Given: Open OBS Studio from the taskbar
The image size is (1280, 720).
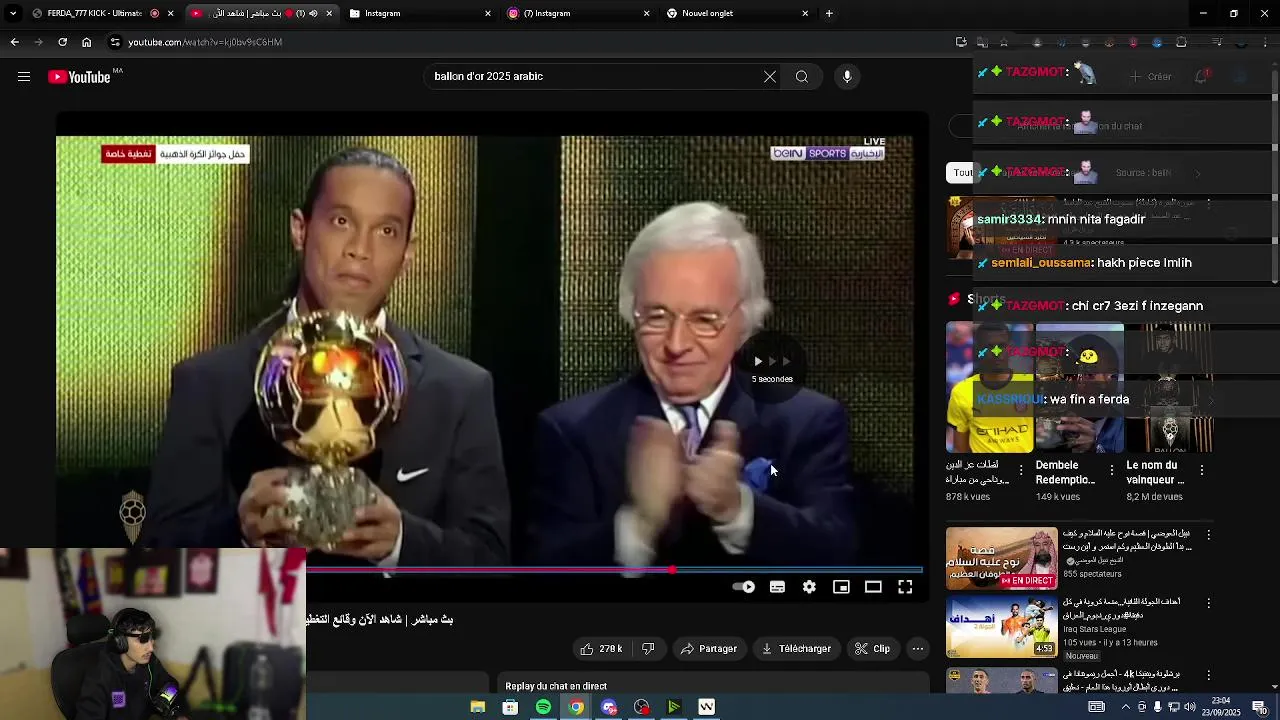Looking at the screenshot, I should (641, 707).
